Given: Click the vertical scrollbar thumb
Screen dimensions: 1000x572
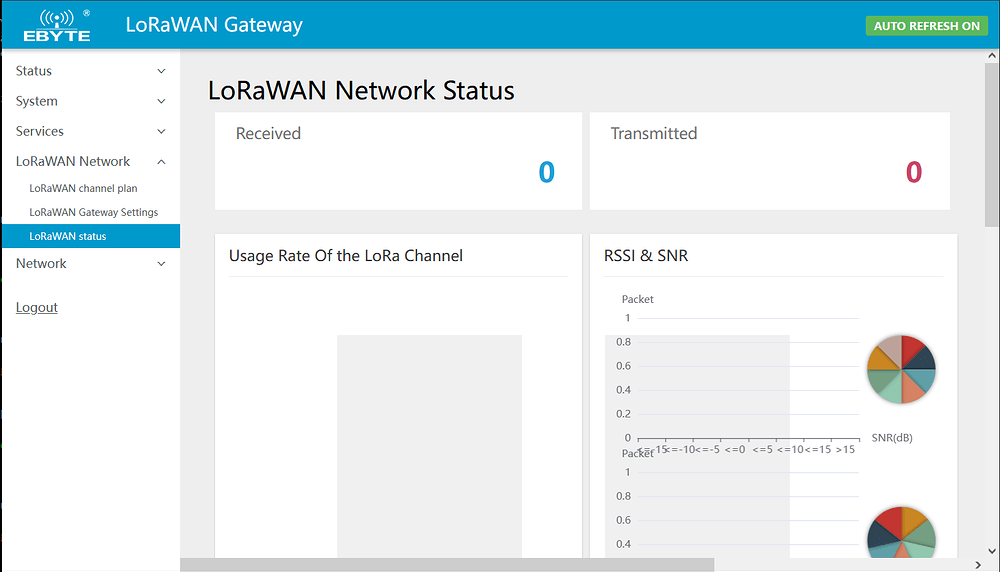Looking at the screenshot, I should (x=991, y=140).
